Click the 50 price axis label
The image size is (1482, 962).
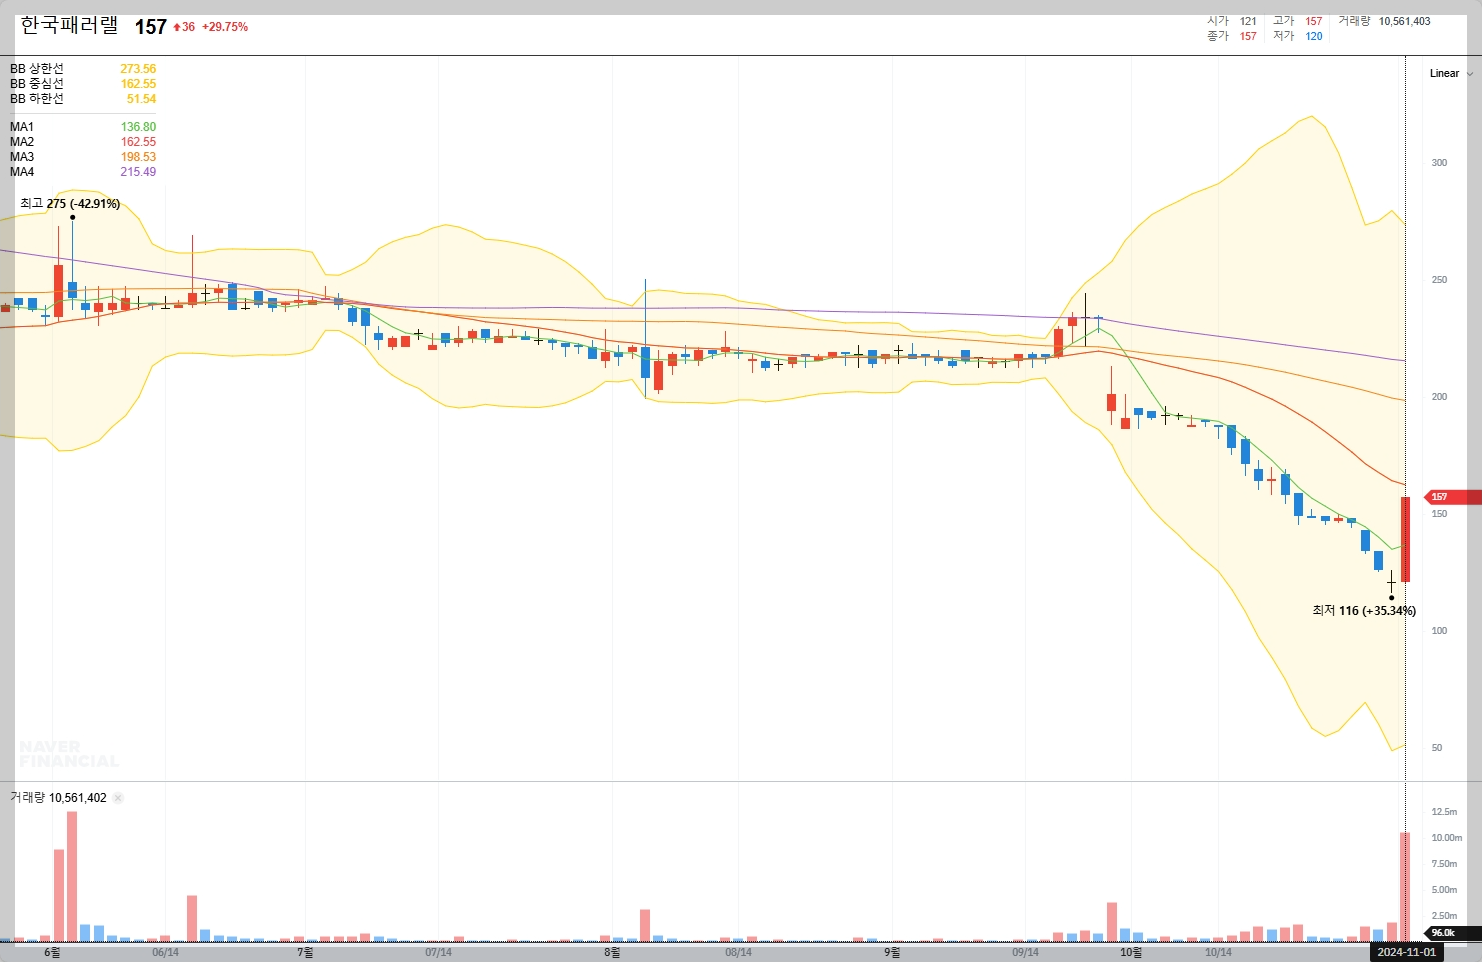tap(1437, 748)
